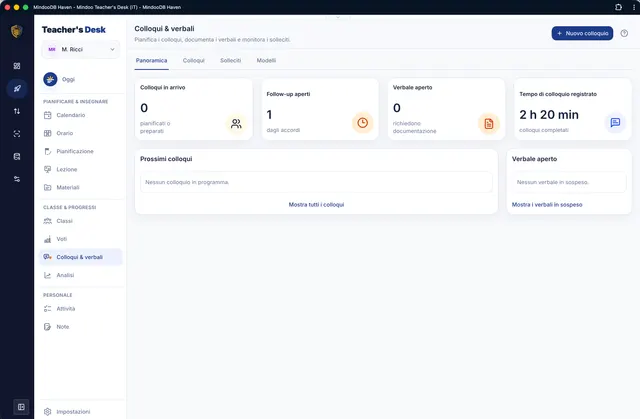
Task: Click 'Nessun colloquio in programma.' text
Action: (187, 182)
